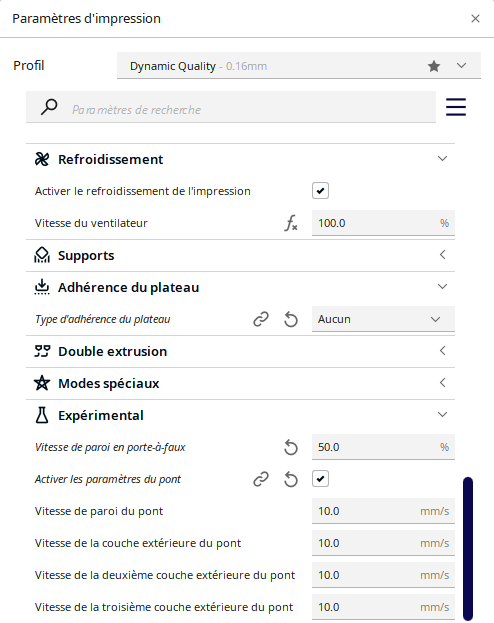Toggle Activer le refroidissement de l'impression checkbox

coord(320,191)
